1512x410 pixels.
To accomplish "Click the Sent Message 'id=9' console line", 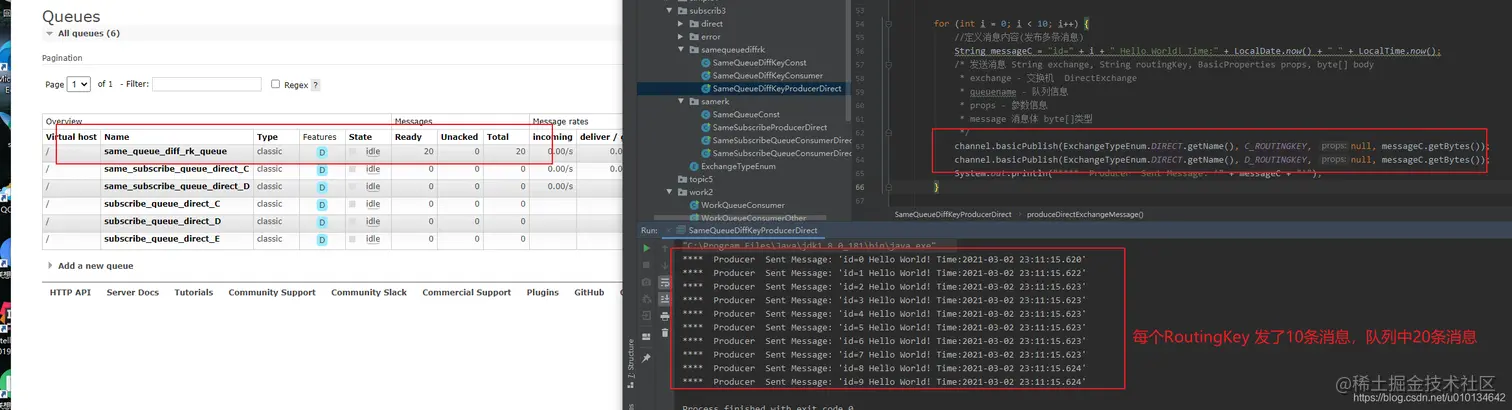I will [883, 382].
